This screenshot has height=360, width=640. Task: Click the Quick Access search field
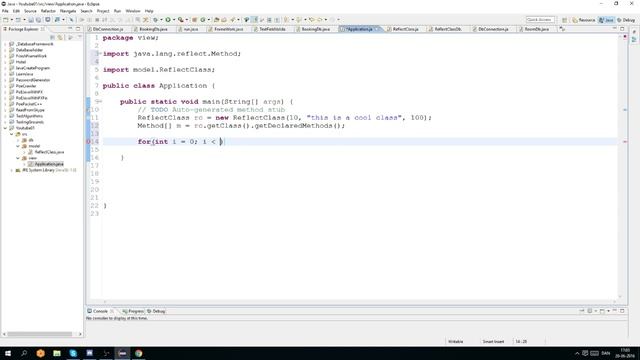[540, 20]
